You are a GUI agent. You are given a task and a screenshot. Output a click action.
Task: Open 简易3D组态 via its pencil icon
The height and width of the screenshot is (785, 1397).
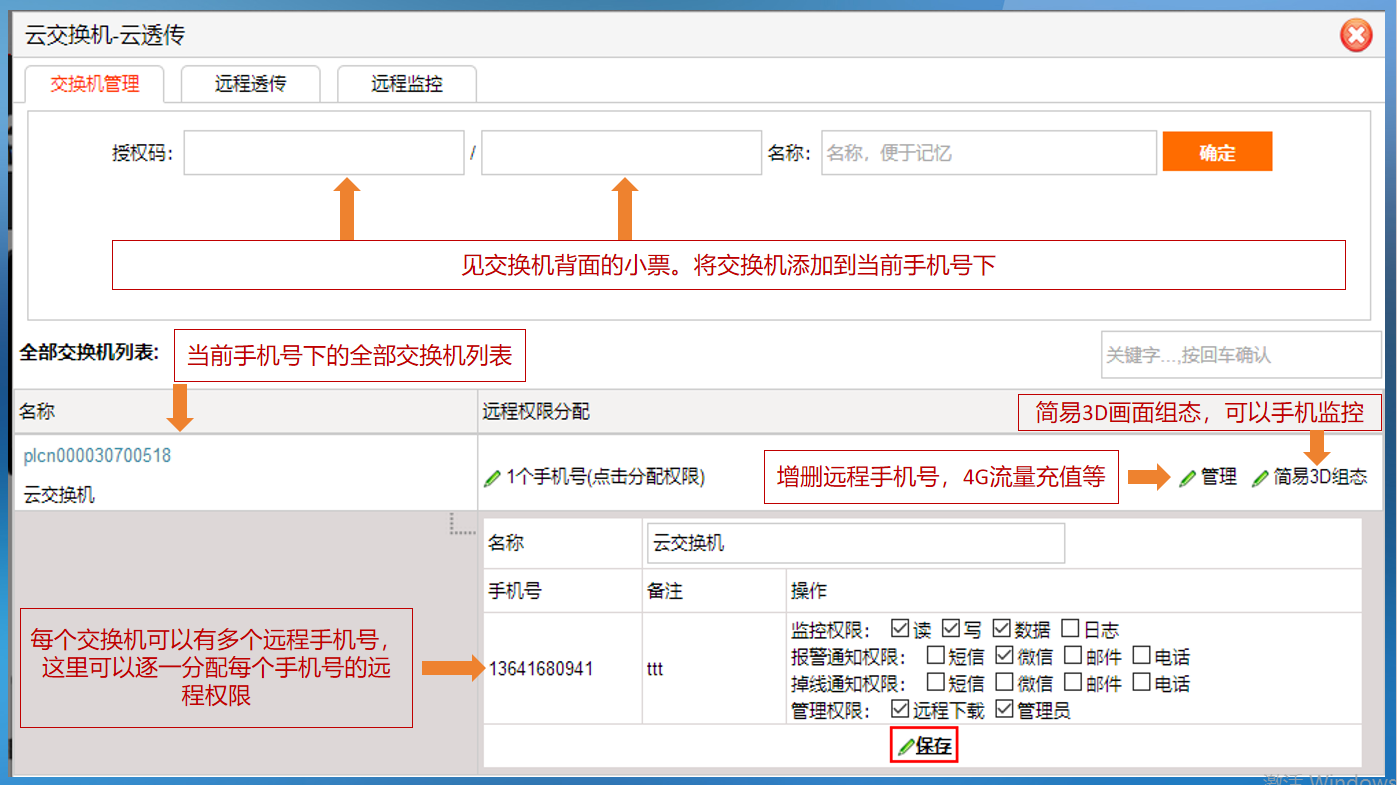tap(1260, 478)
